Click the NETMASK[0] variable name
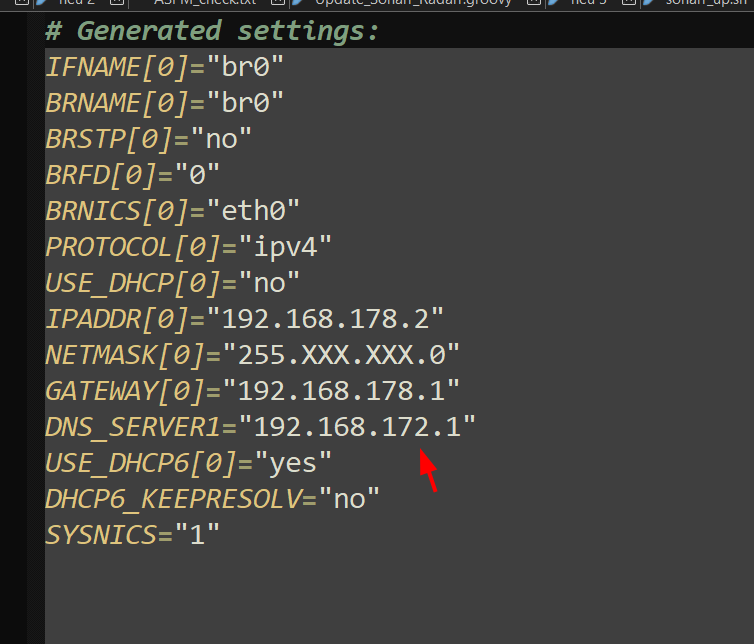This screenshot has width=754, height=644. [125, 355]
